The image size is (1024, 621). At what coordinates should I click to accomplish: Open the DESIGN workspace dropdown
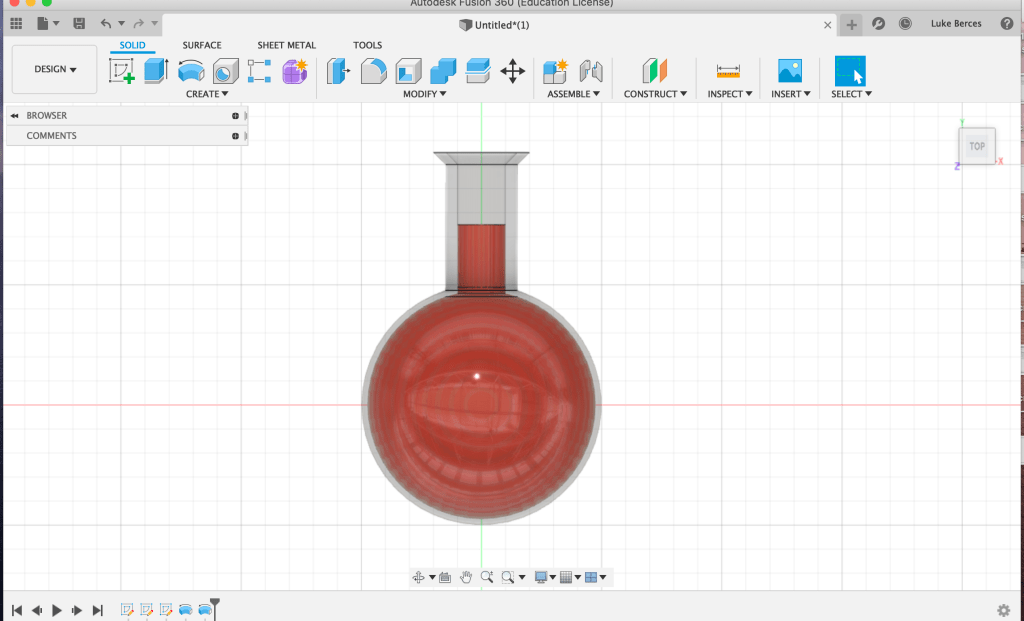pyautogui.click(x=55, y=70)
